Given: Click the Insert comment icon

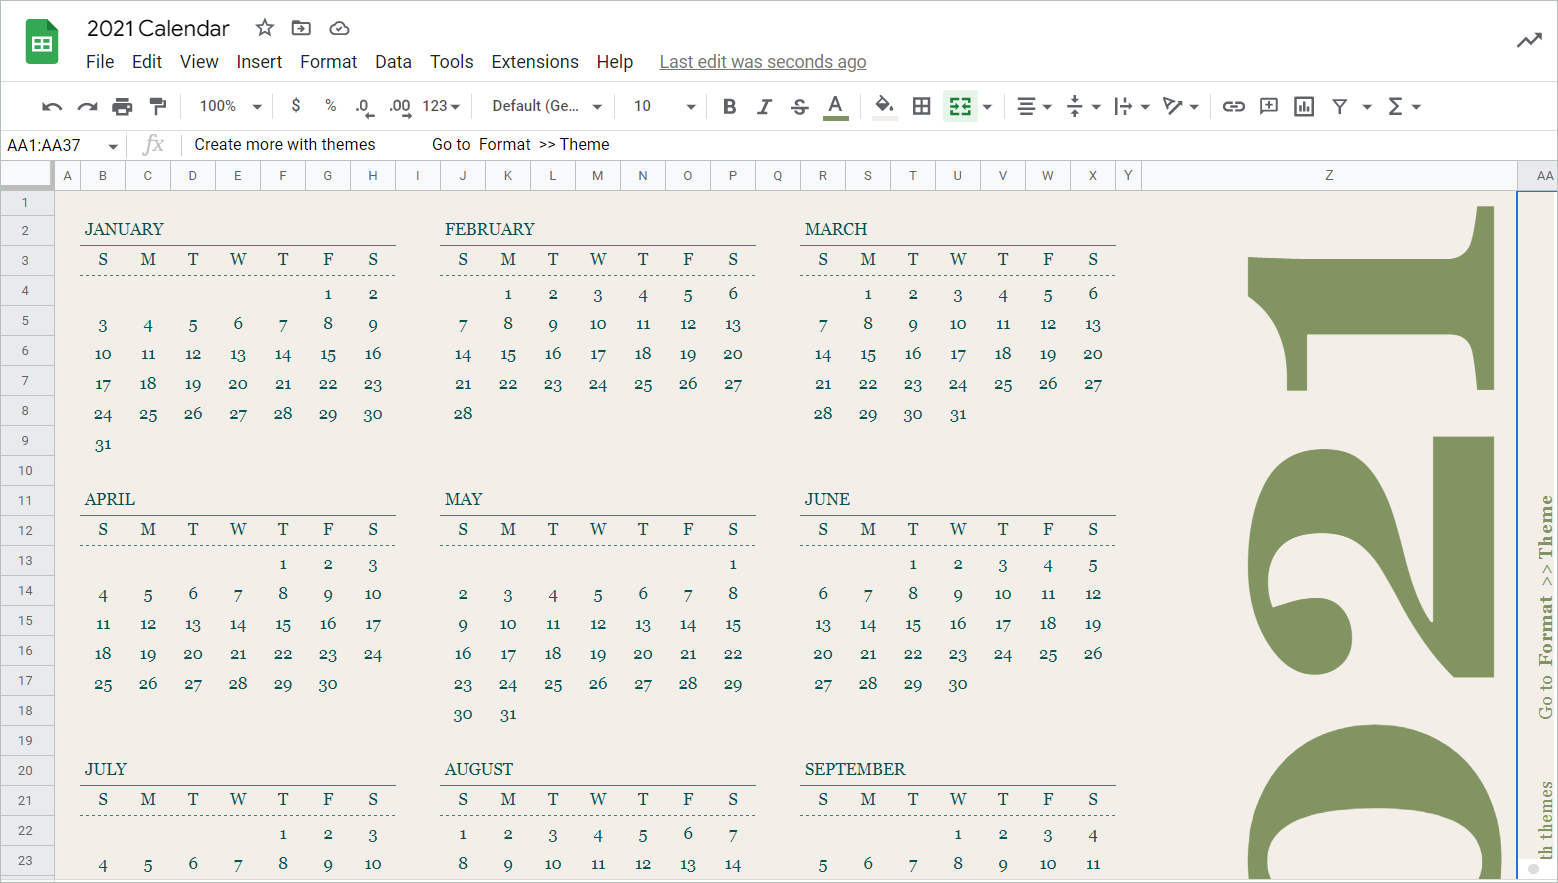Looking at the screenshot, I should 1268,105.
